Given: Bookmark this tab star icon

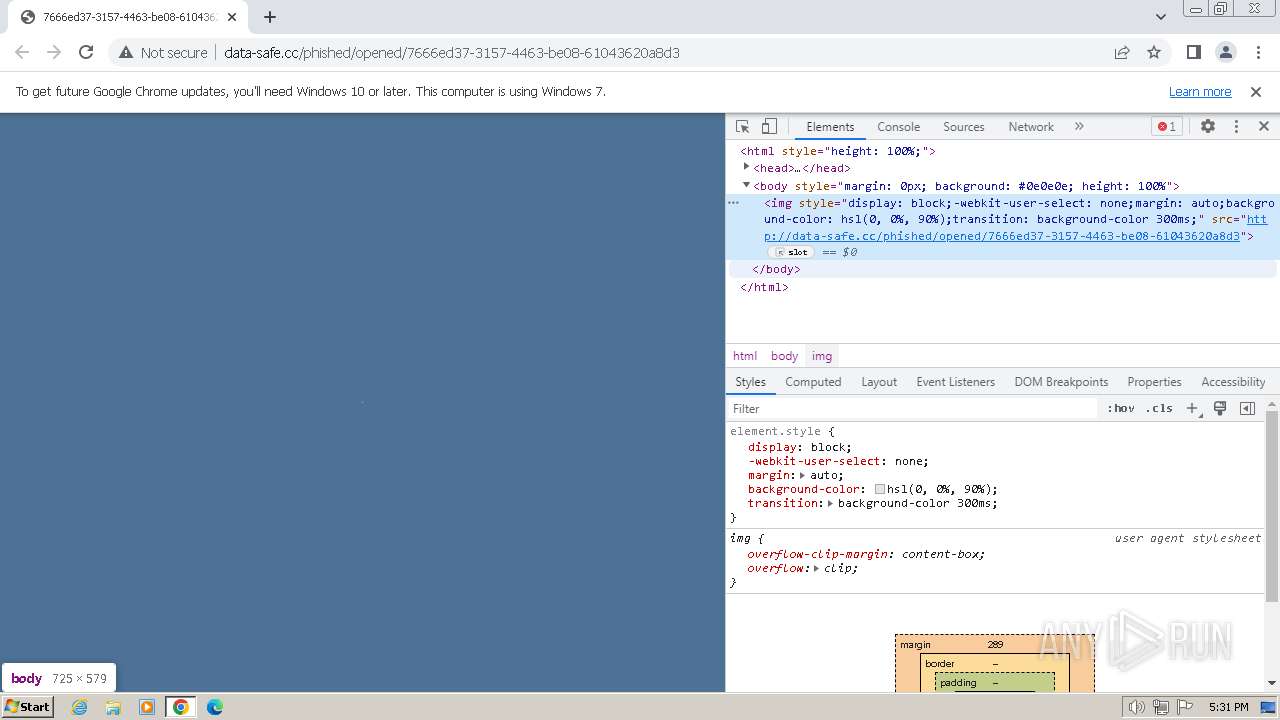Looking at the screenshot, I should (1154, 52).
